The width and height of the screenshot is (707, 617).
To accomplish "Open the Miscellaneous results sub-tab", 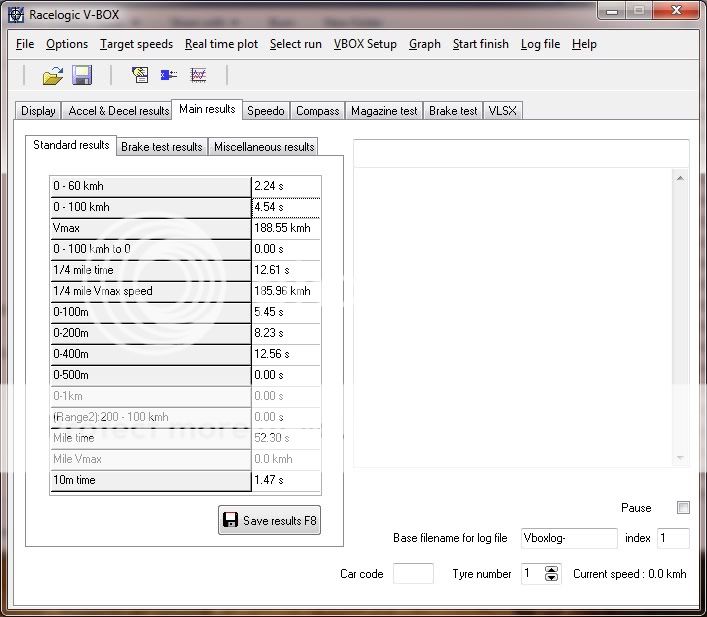I will pyautogui.click(x=264, y=147).
